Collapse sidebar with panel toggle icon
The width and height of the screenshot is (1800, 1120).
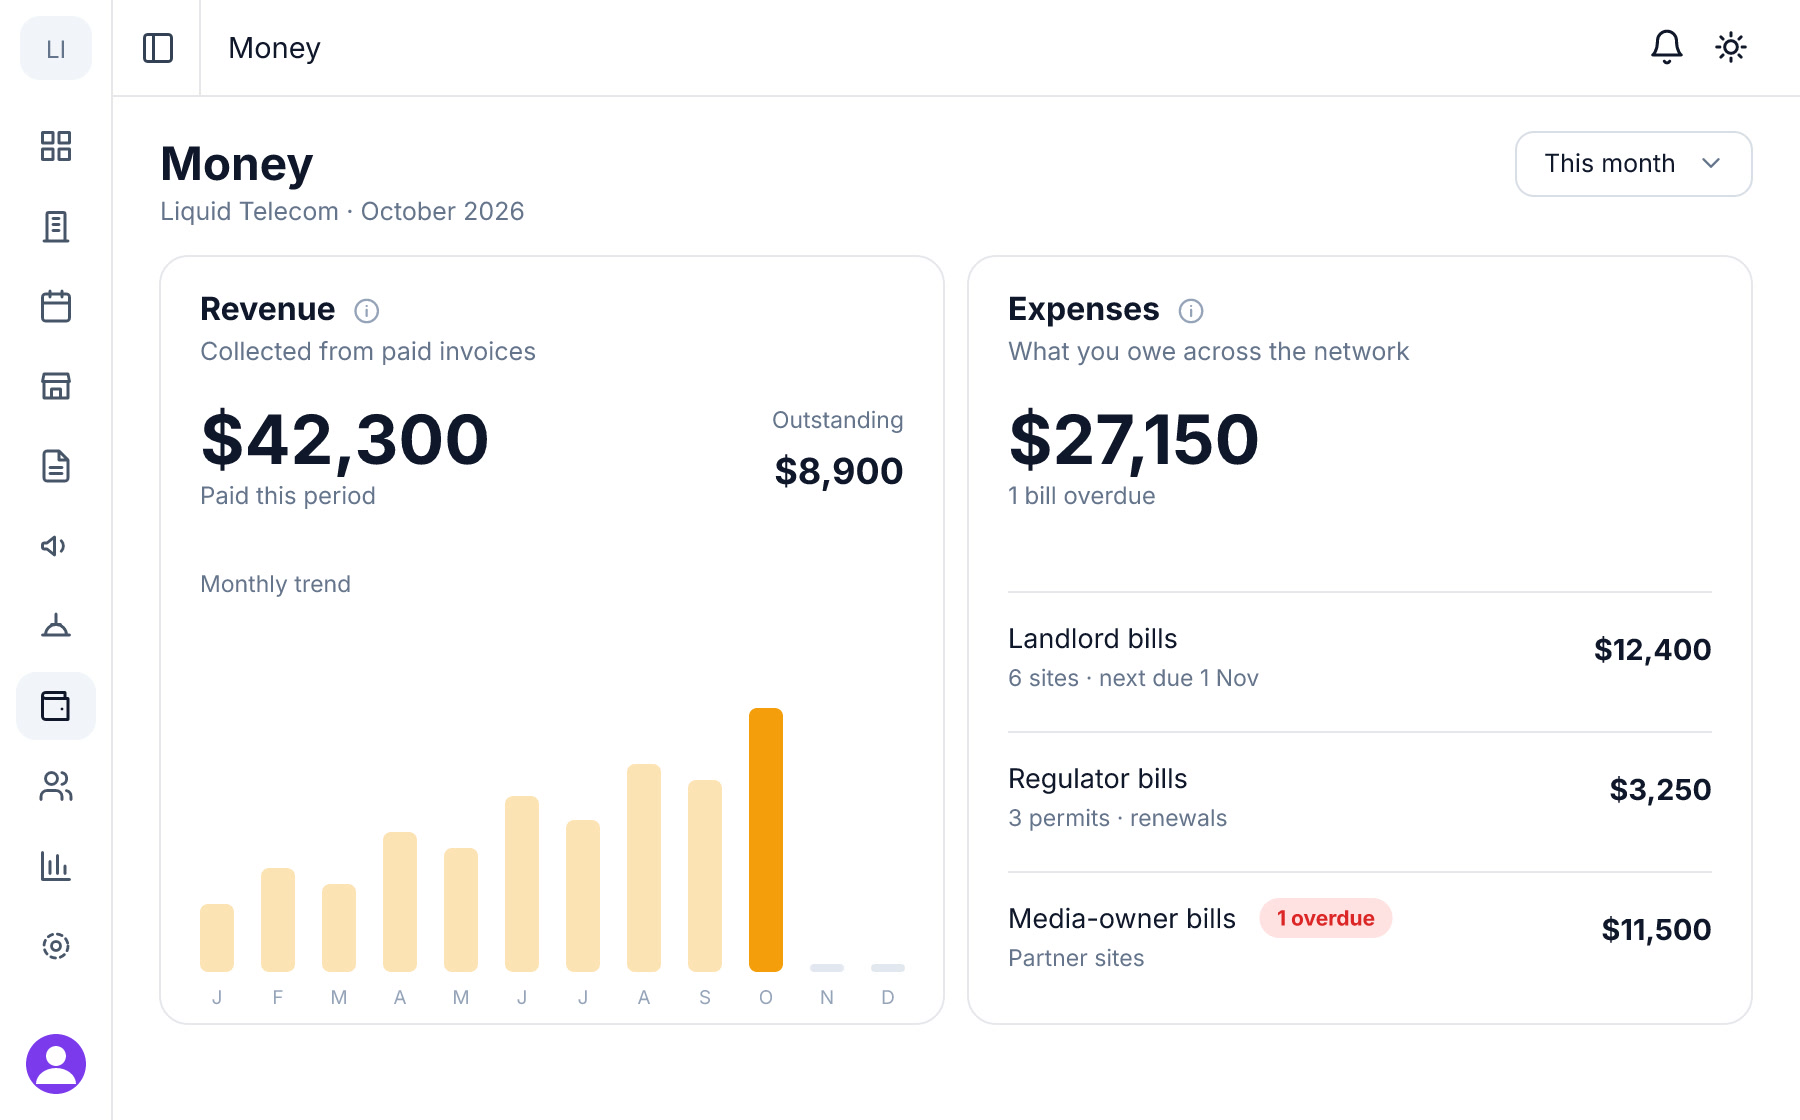click(x=158, y=48)
